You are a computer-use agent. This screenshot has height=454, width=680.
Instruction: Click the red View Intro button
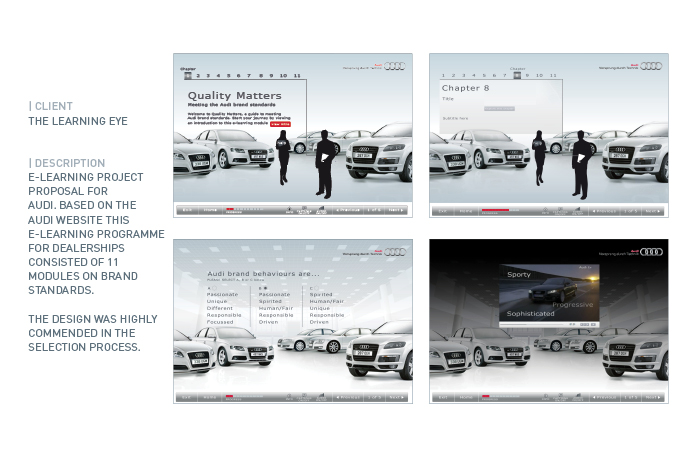(x=279, y=124)
